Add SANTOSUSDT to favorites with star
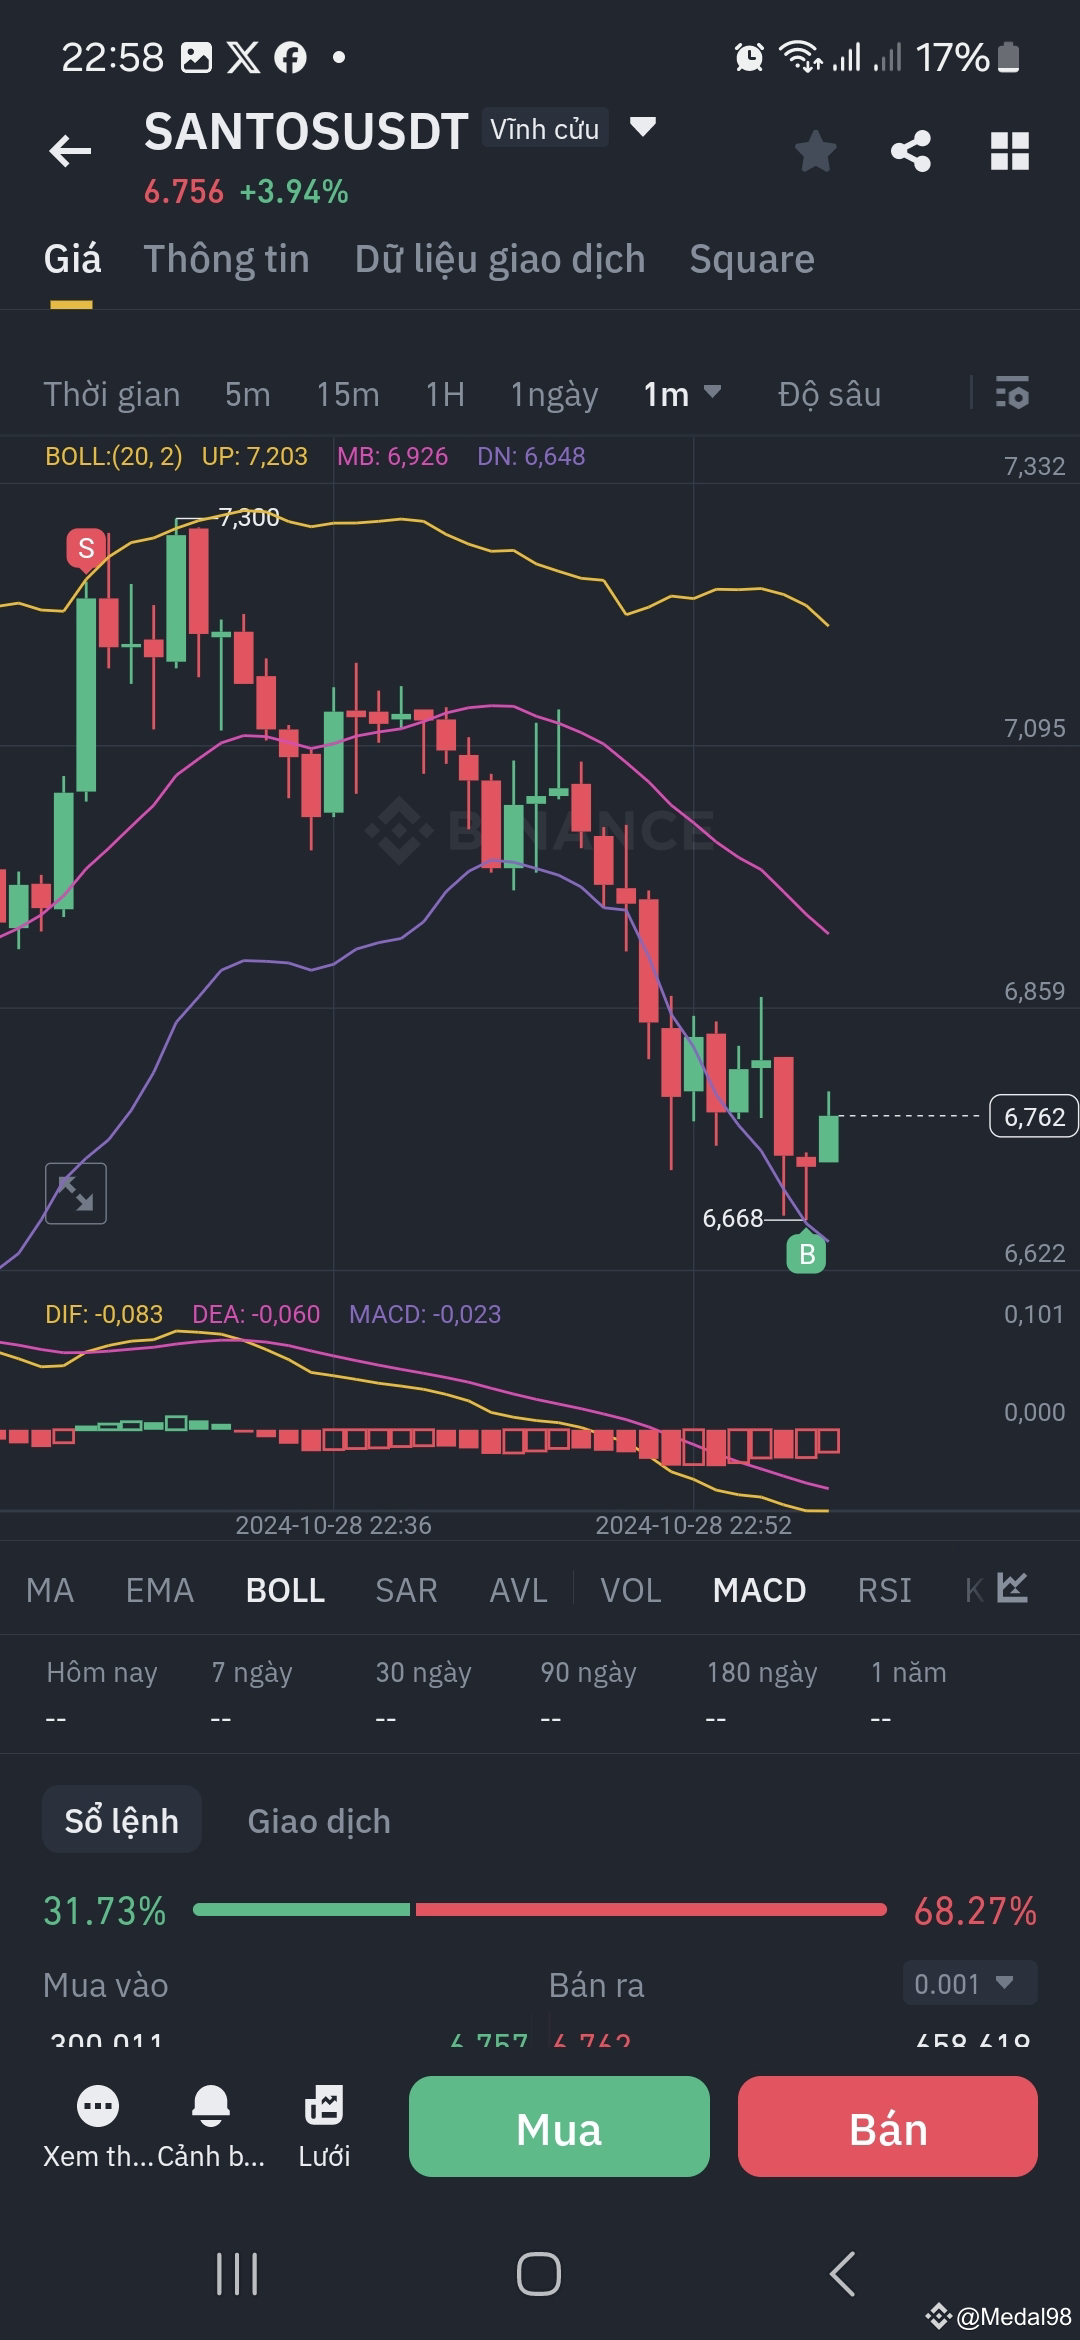The height and width of the screenshot is (2340, 1080). click(x=815, y=151)
